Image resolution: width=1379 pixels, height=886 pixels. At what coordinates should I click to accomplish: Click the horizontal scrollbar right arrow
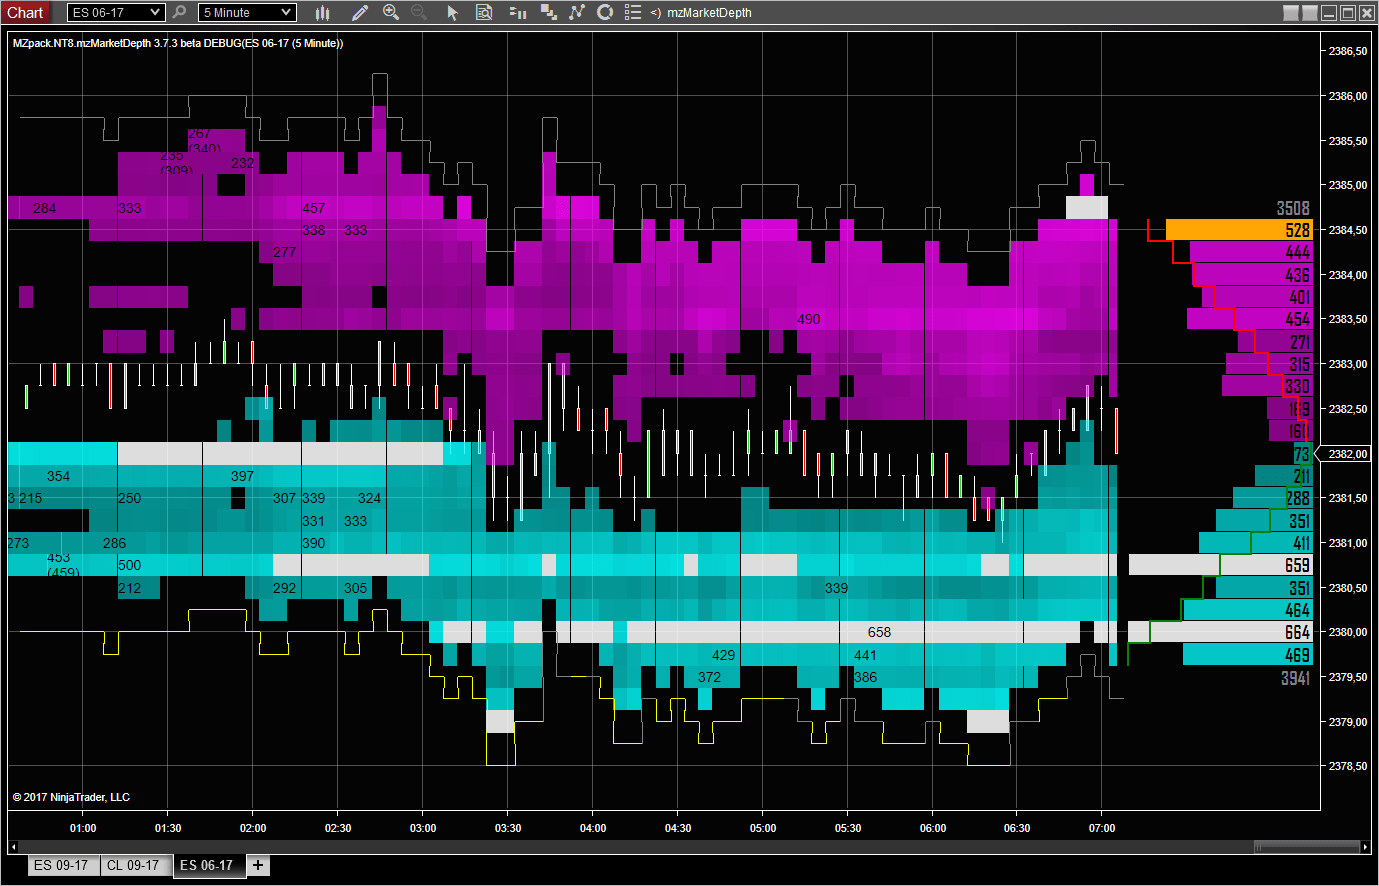coord(1365,847)
